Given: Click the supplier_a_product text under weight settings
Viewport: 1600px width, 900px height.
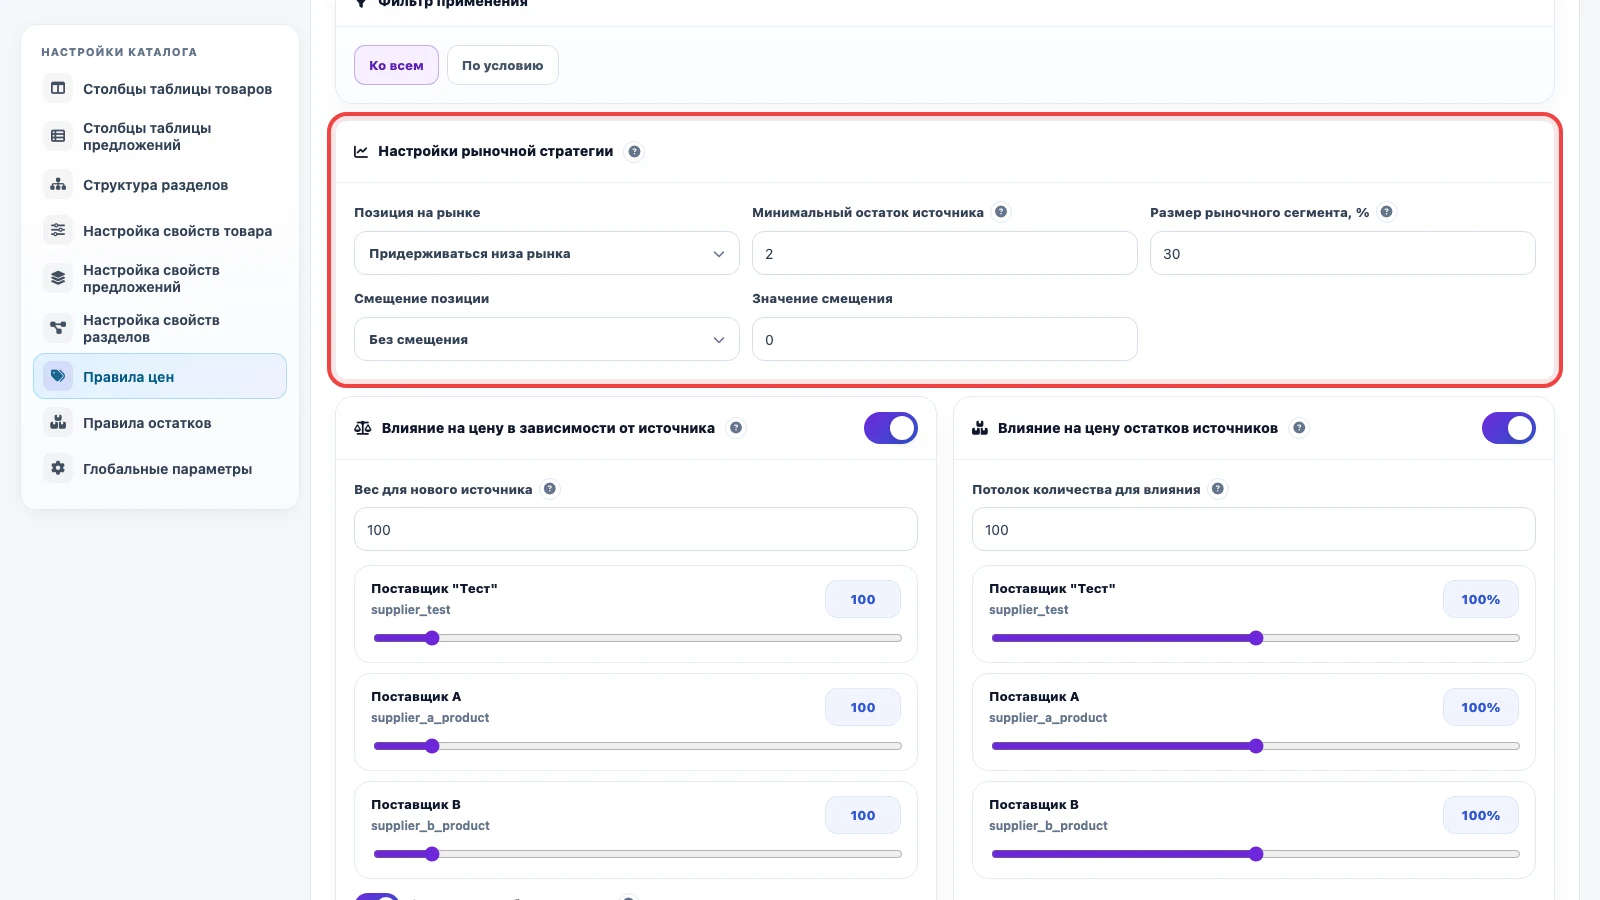Looking at the screenshot, I should pos(430,718).
